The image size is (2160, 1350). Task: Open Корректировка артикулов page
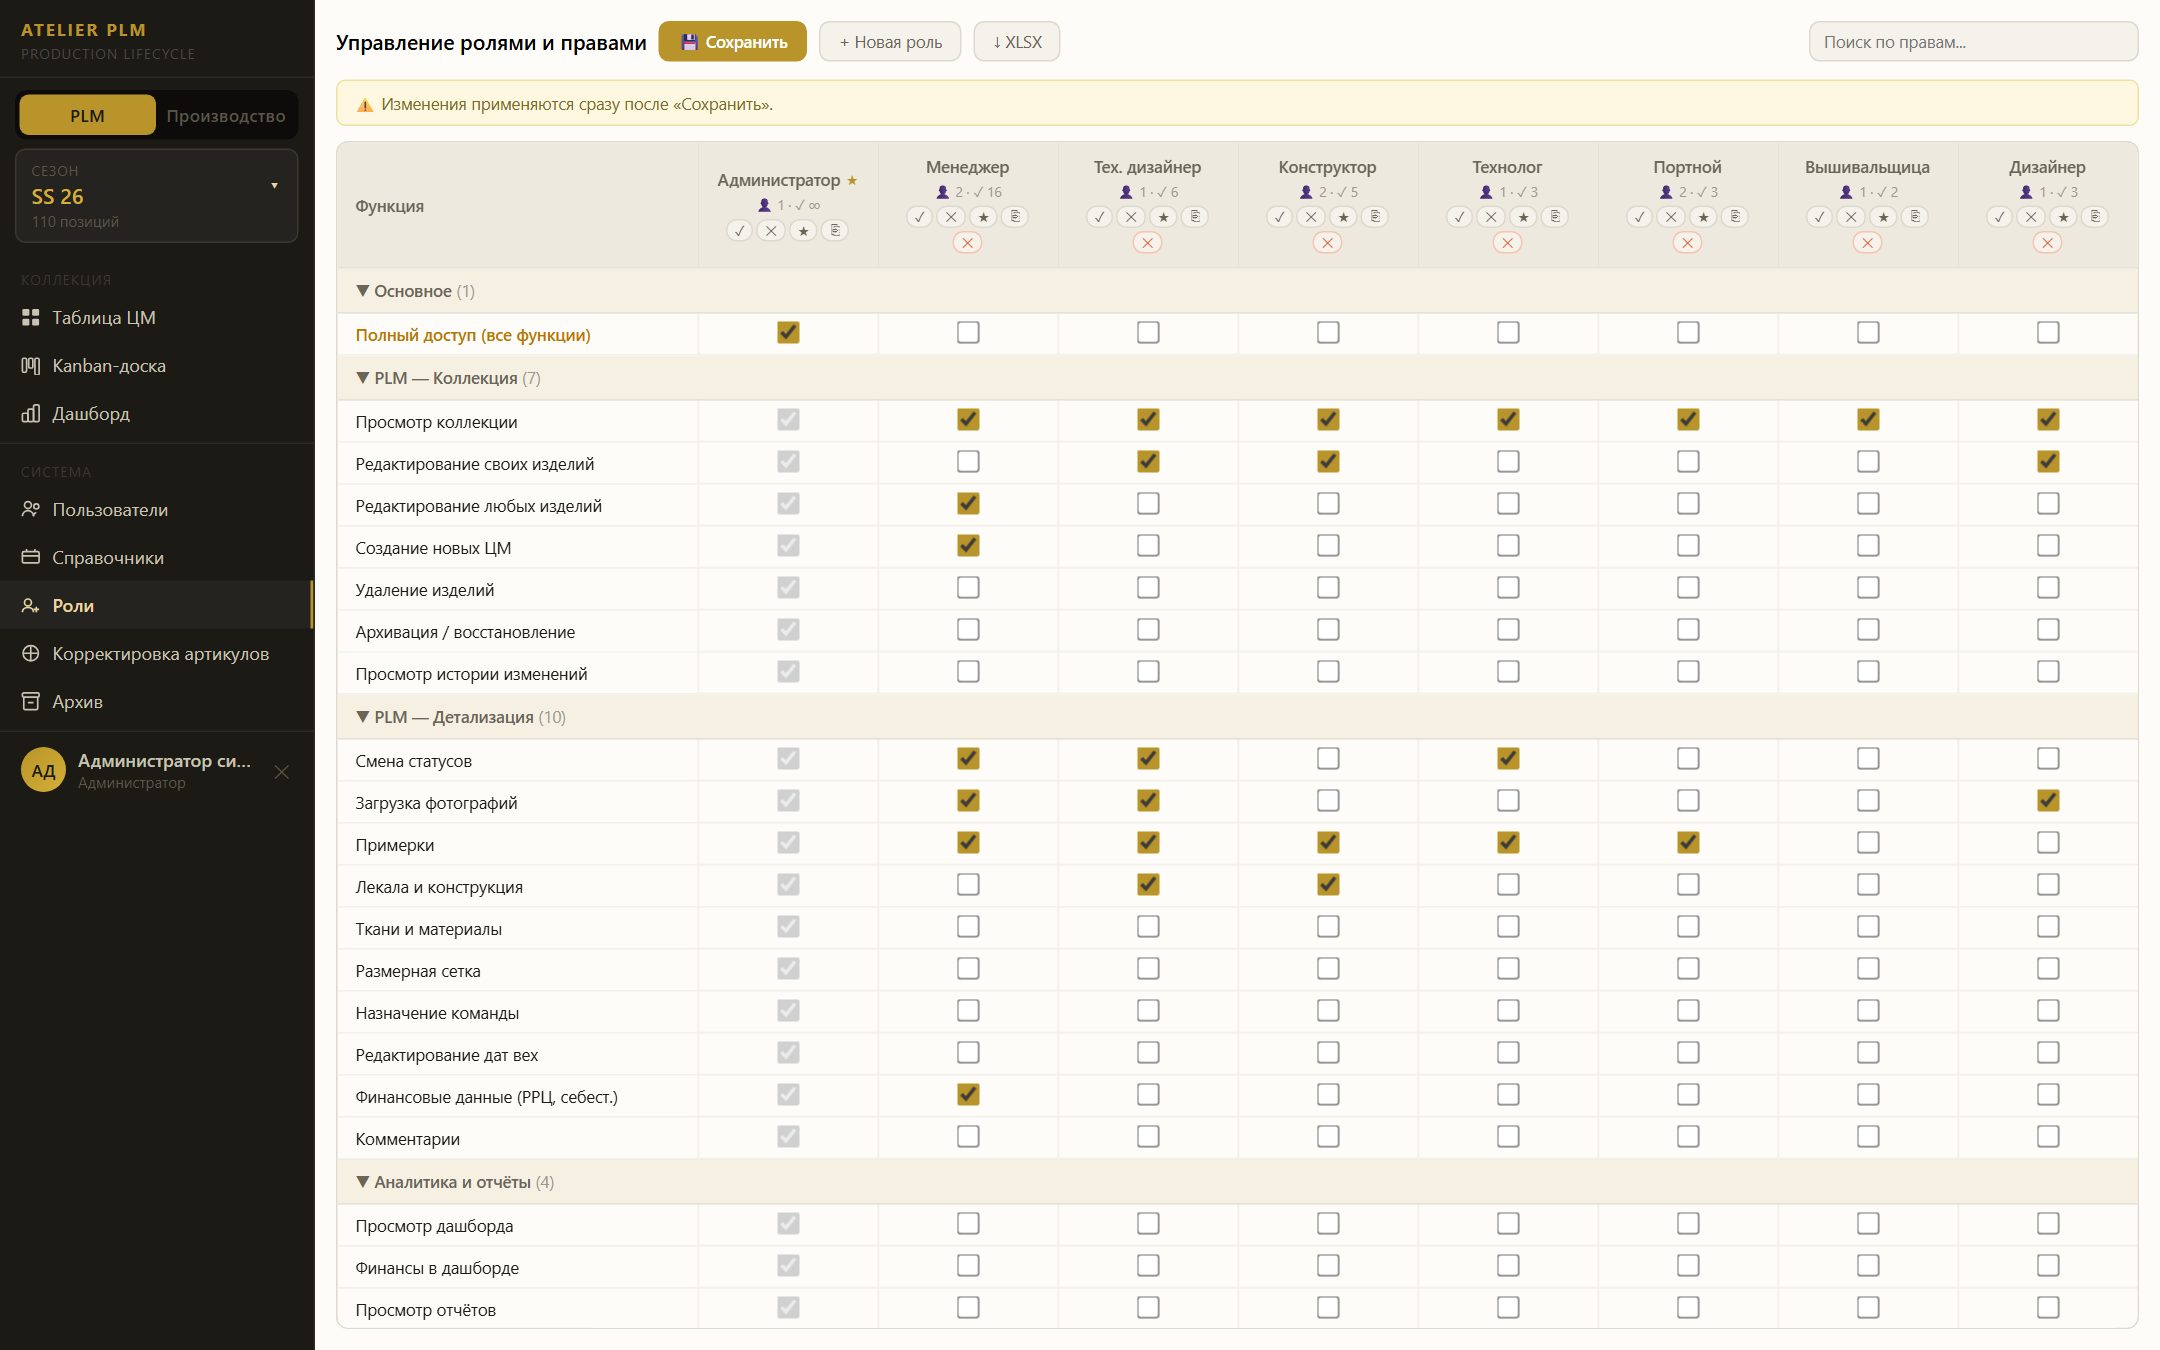[157, 653]
